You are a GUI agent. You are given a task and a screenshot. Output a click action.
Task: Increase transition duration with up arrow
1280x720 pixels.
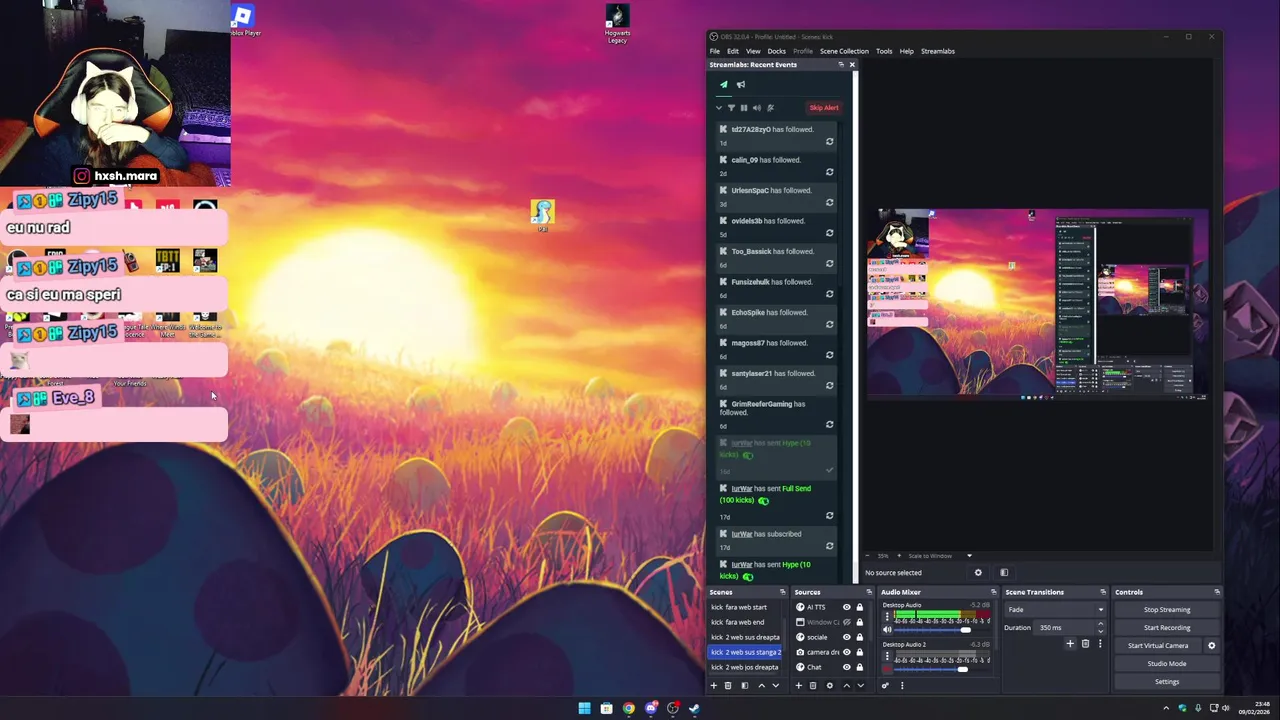tap(1101, 625)
